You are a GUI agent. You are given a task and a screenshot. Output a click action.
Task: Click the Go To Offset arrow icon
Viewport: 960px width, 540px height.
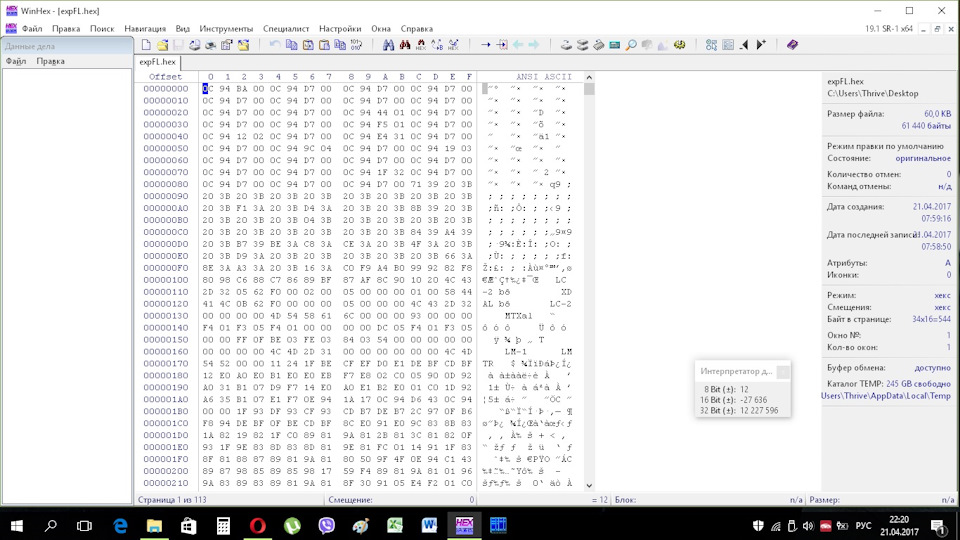pos(486,45)
